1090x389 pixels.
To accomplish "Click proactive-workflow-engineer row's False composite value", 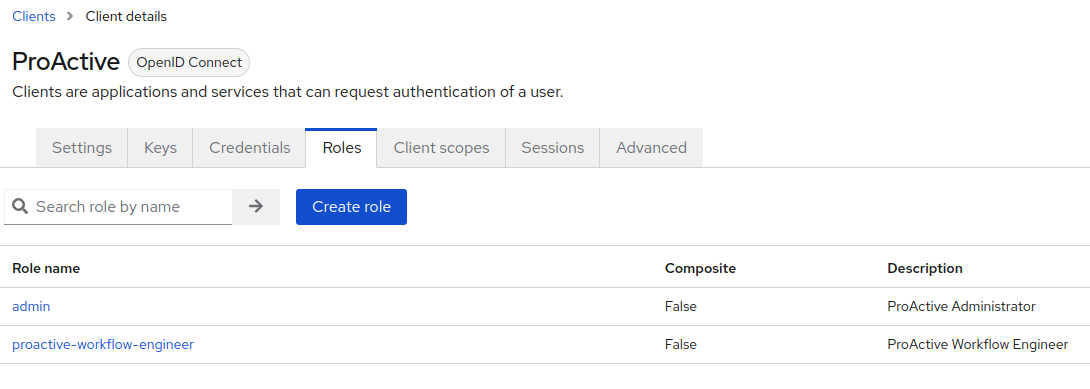I will pos(681,345).
